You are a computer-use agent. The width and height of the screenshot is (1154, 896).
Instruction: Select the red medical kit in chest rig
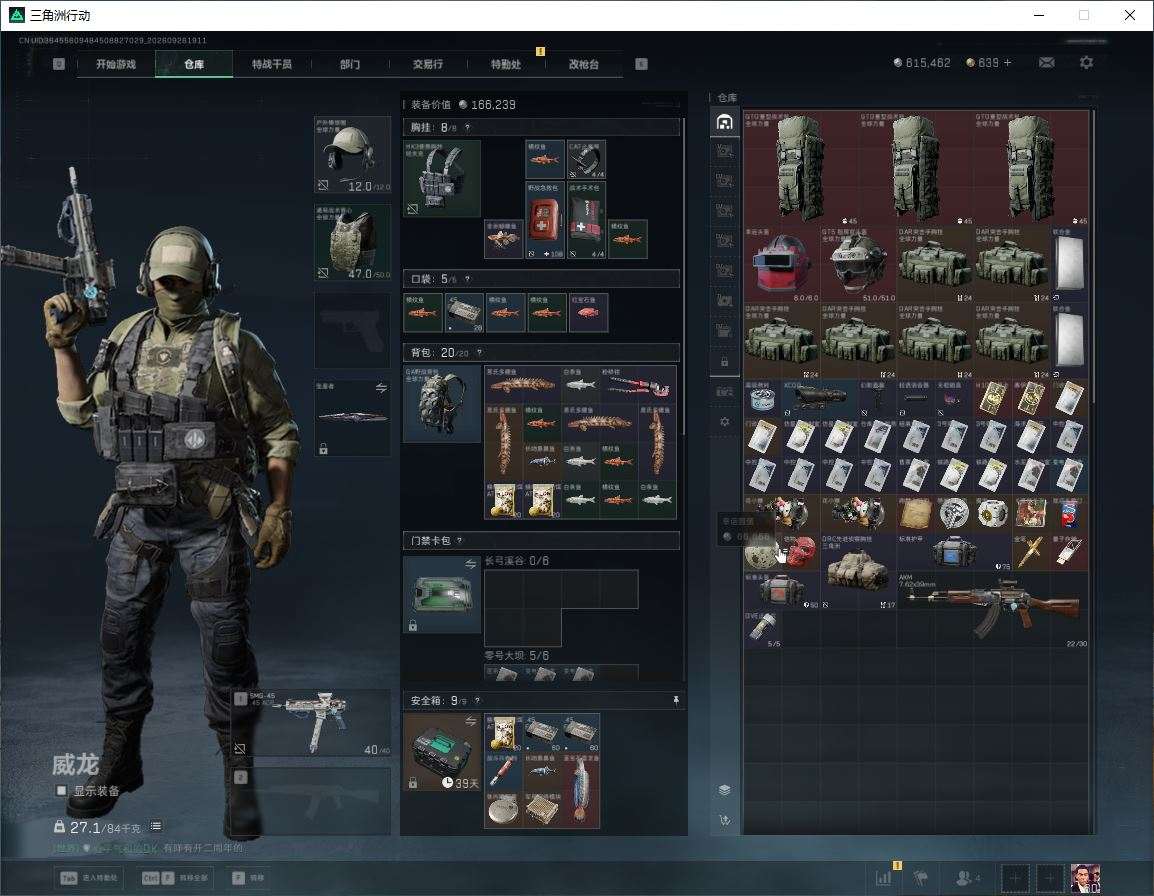tap(545, 220)
